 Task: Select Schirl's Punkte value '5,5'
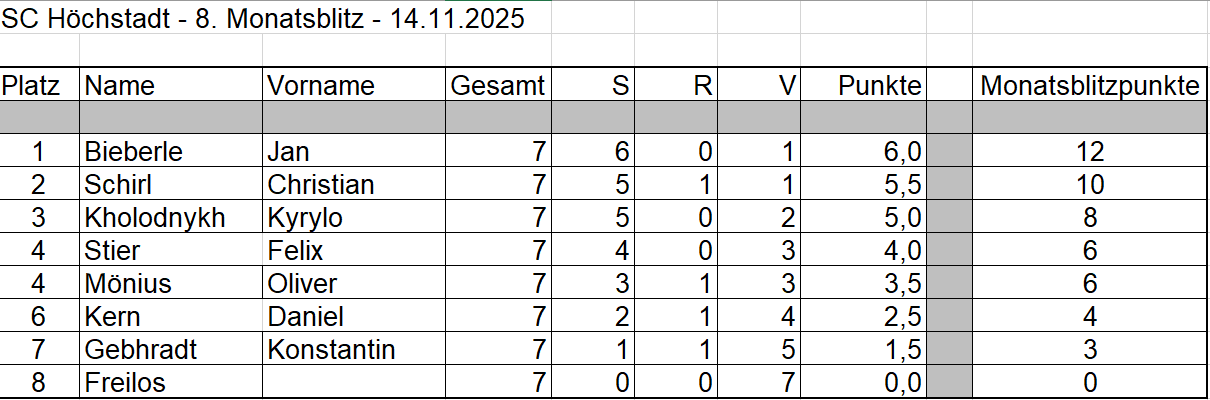click(901, 185)
